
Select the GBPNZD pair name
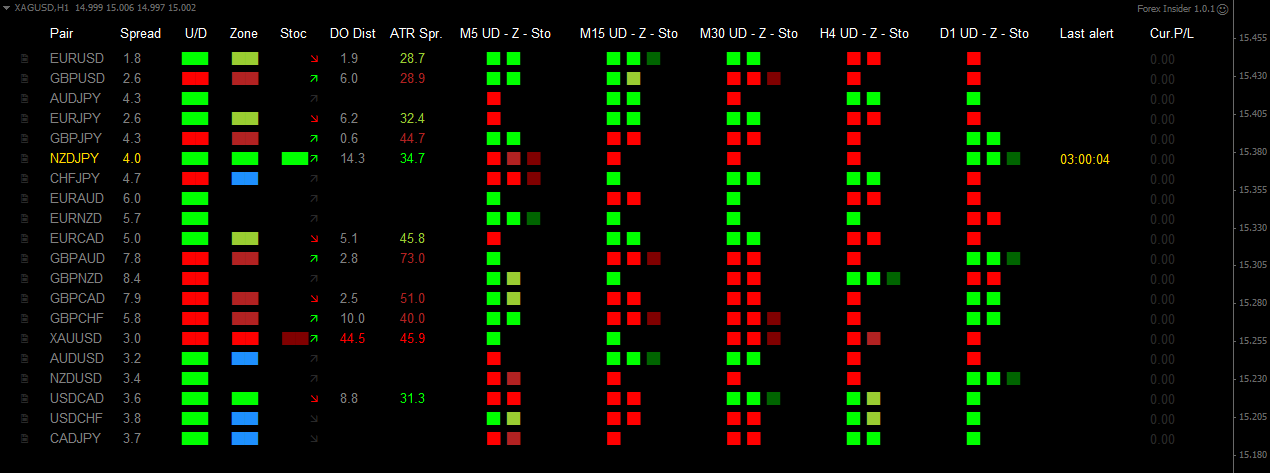point(77,279)
